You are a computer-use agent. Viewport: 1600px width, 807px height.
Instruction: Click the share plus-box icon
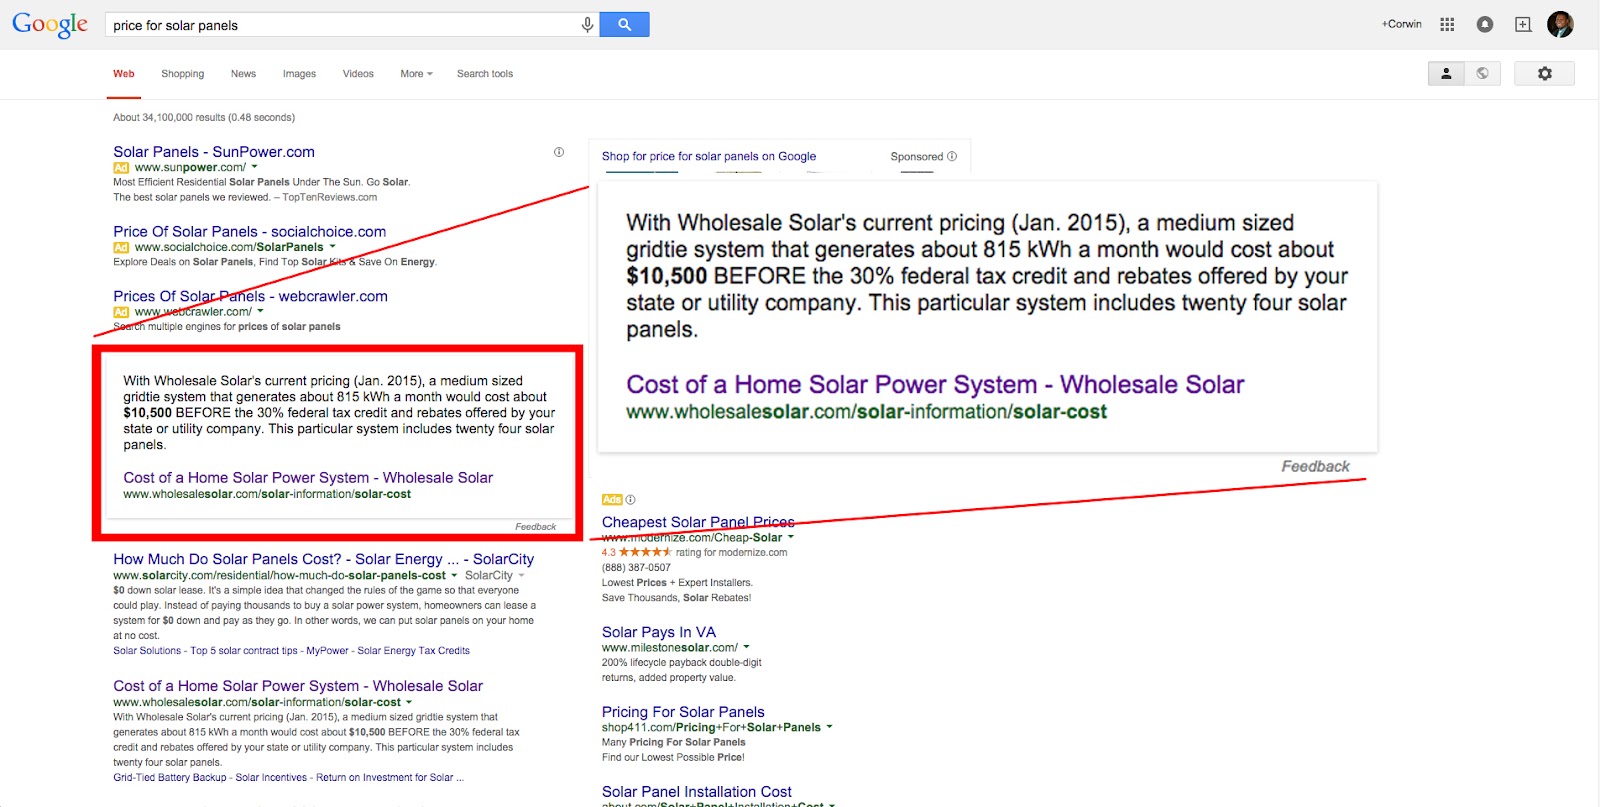pos(1523,24)
